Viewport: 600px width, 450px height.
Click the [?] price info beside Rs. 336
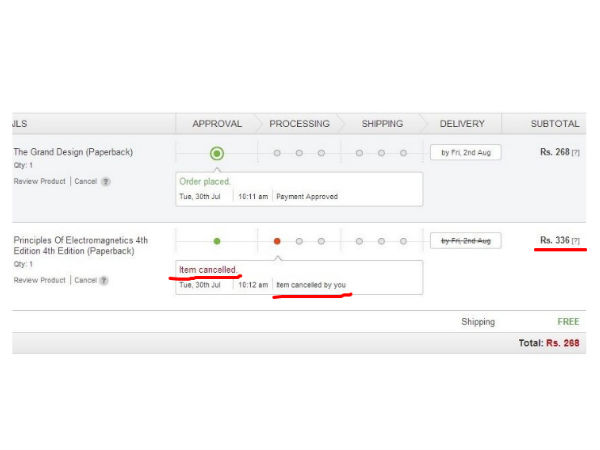(575, 241)
